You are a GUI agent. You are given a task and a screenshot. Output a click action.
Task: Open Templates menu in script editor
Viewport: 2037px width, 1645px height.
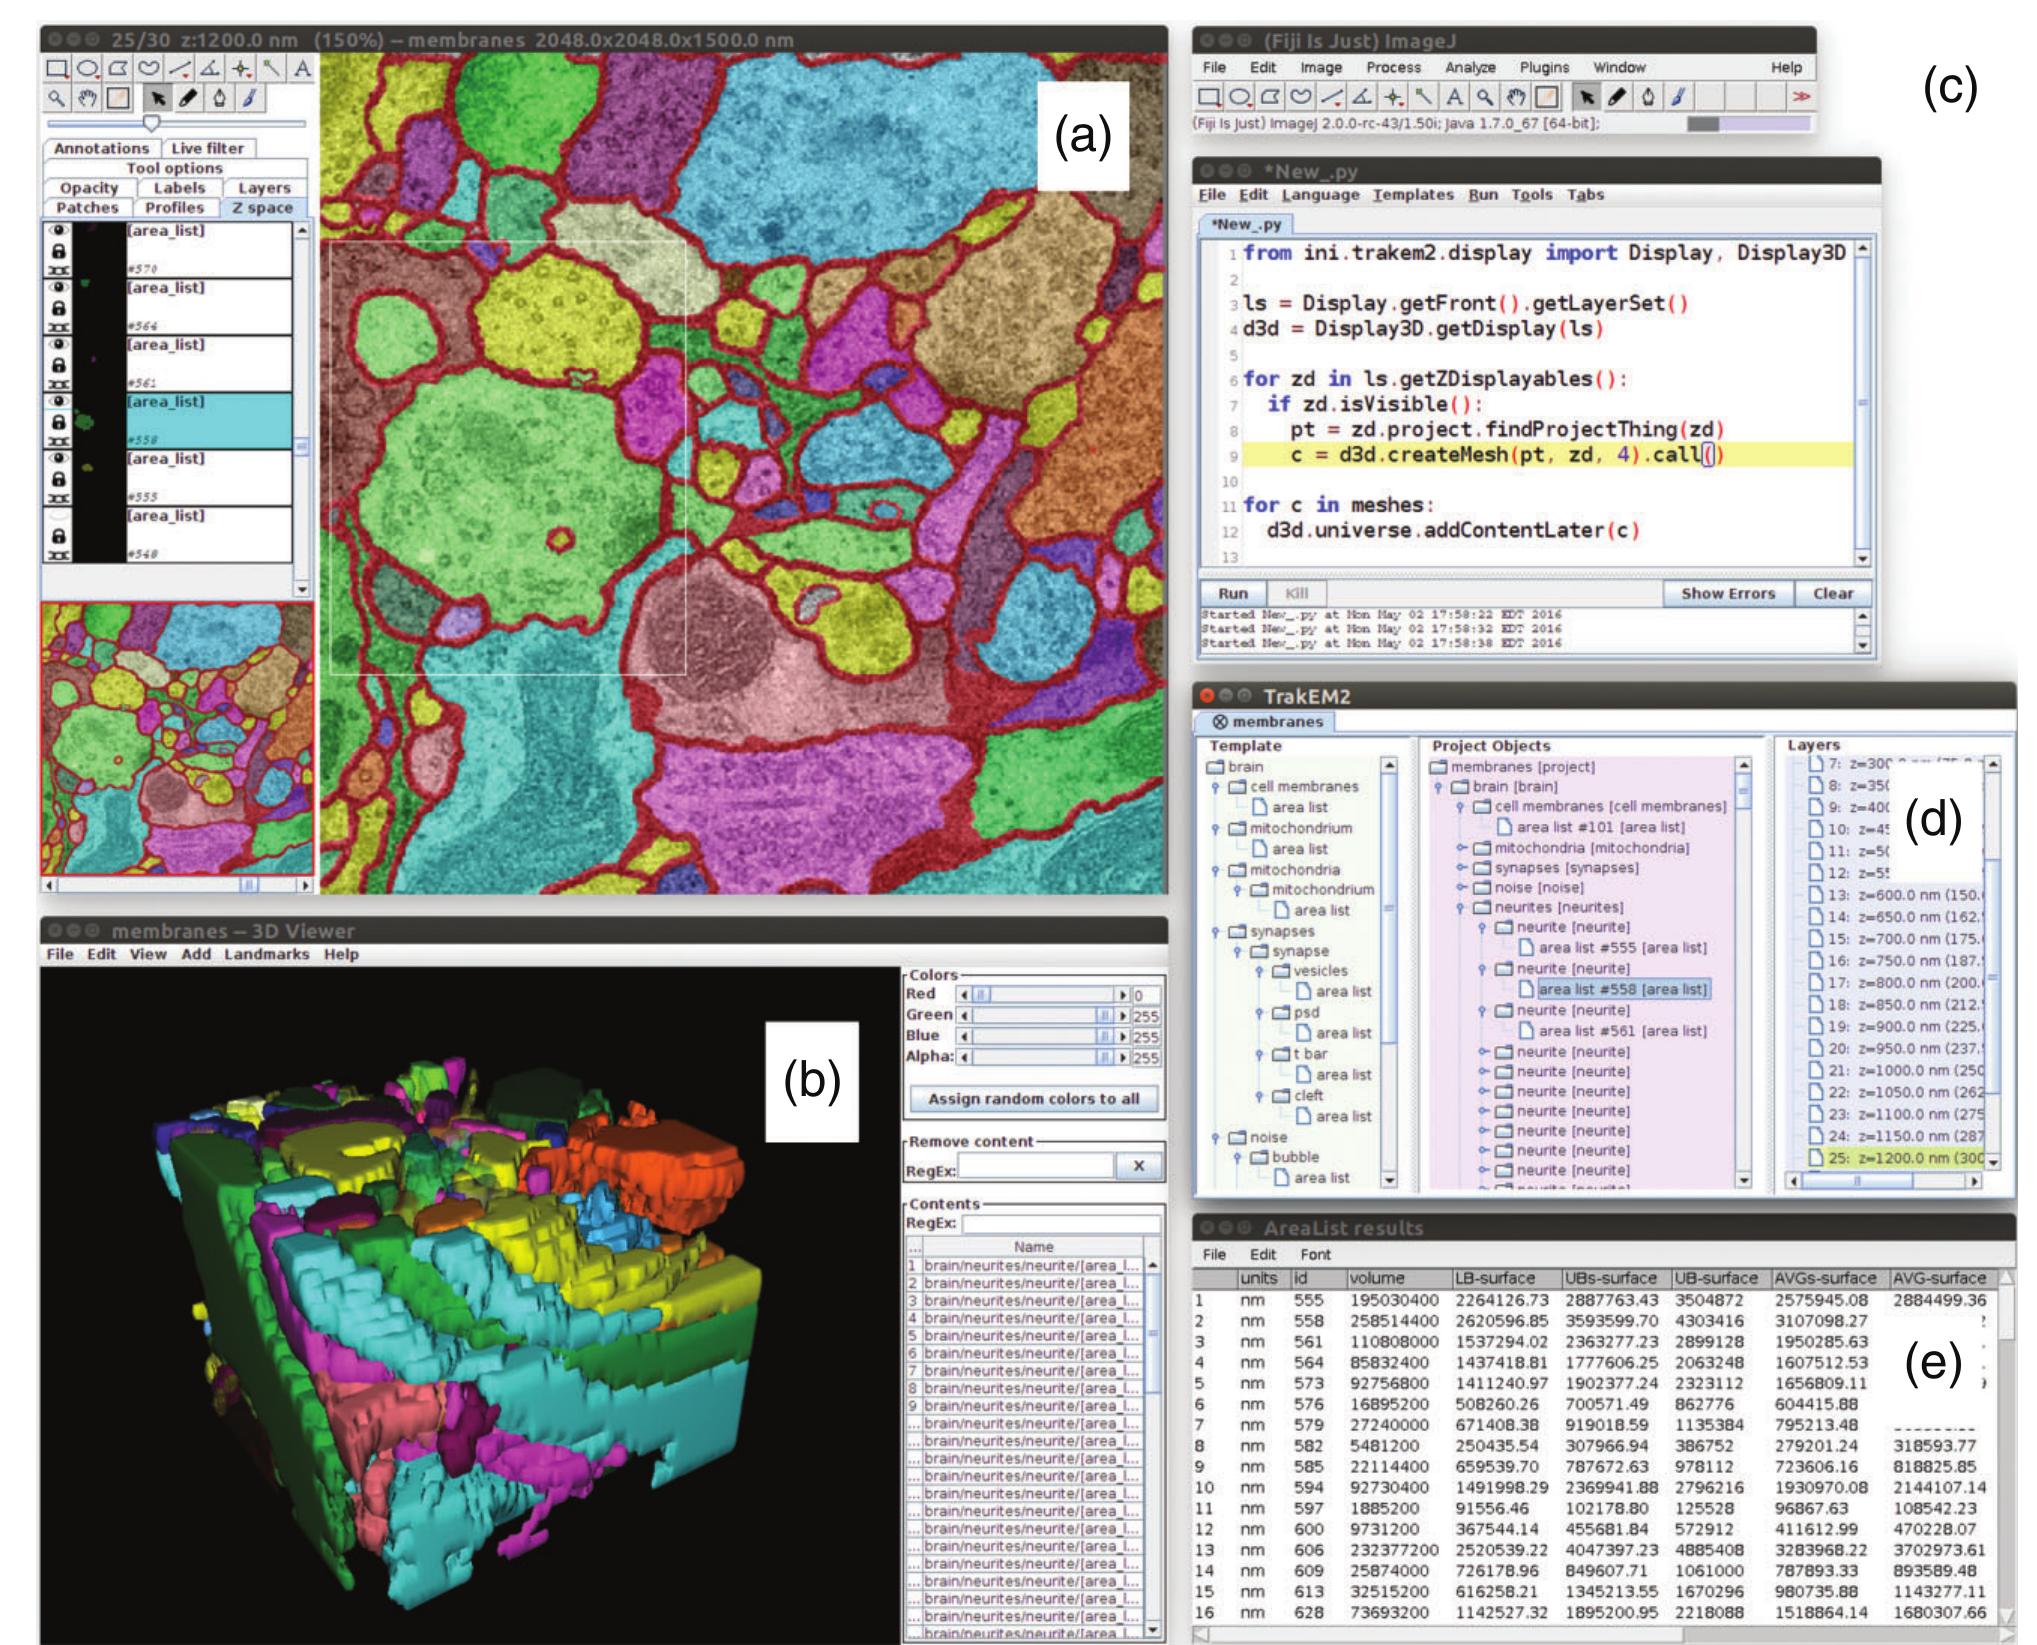pos(1413,195)
